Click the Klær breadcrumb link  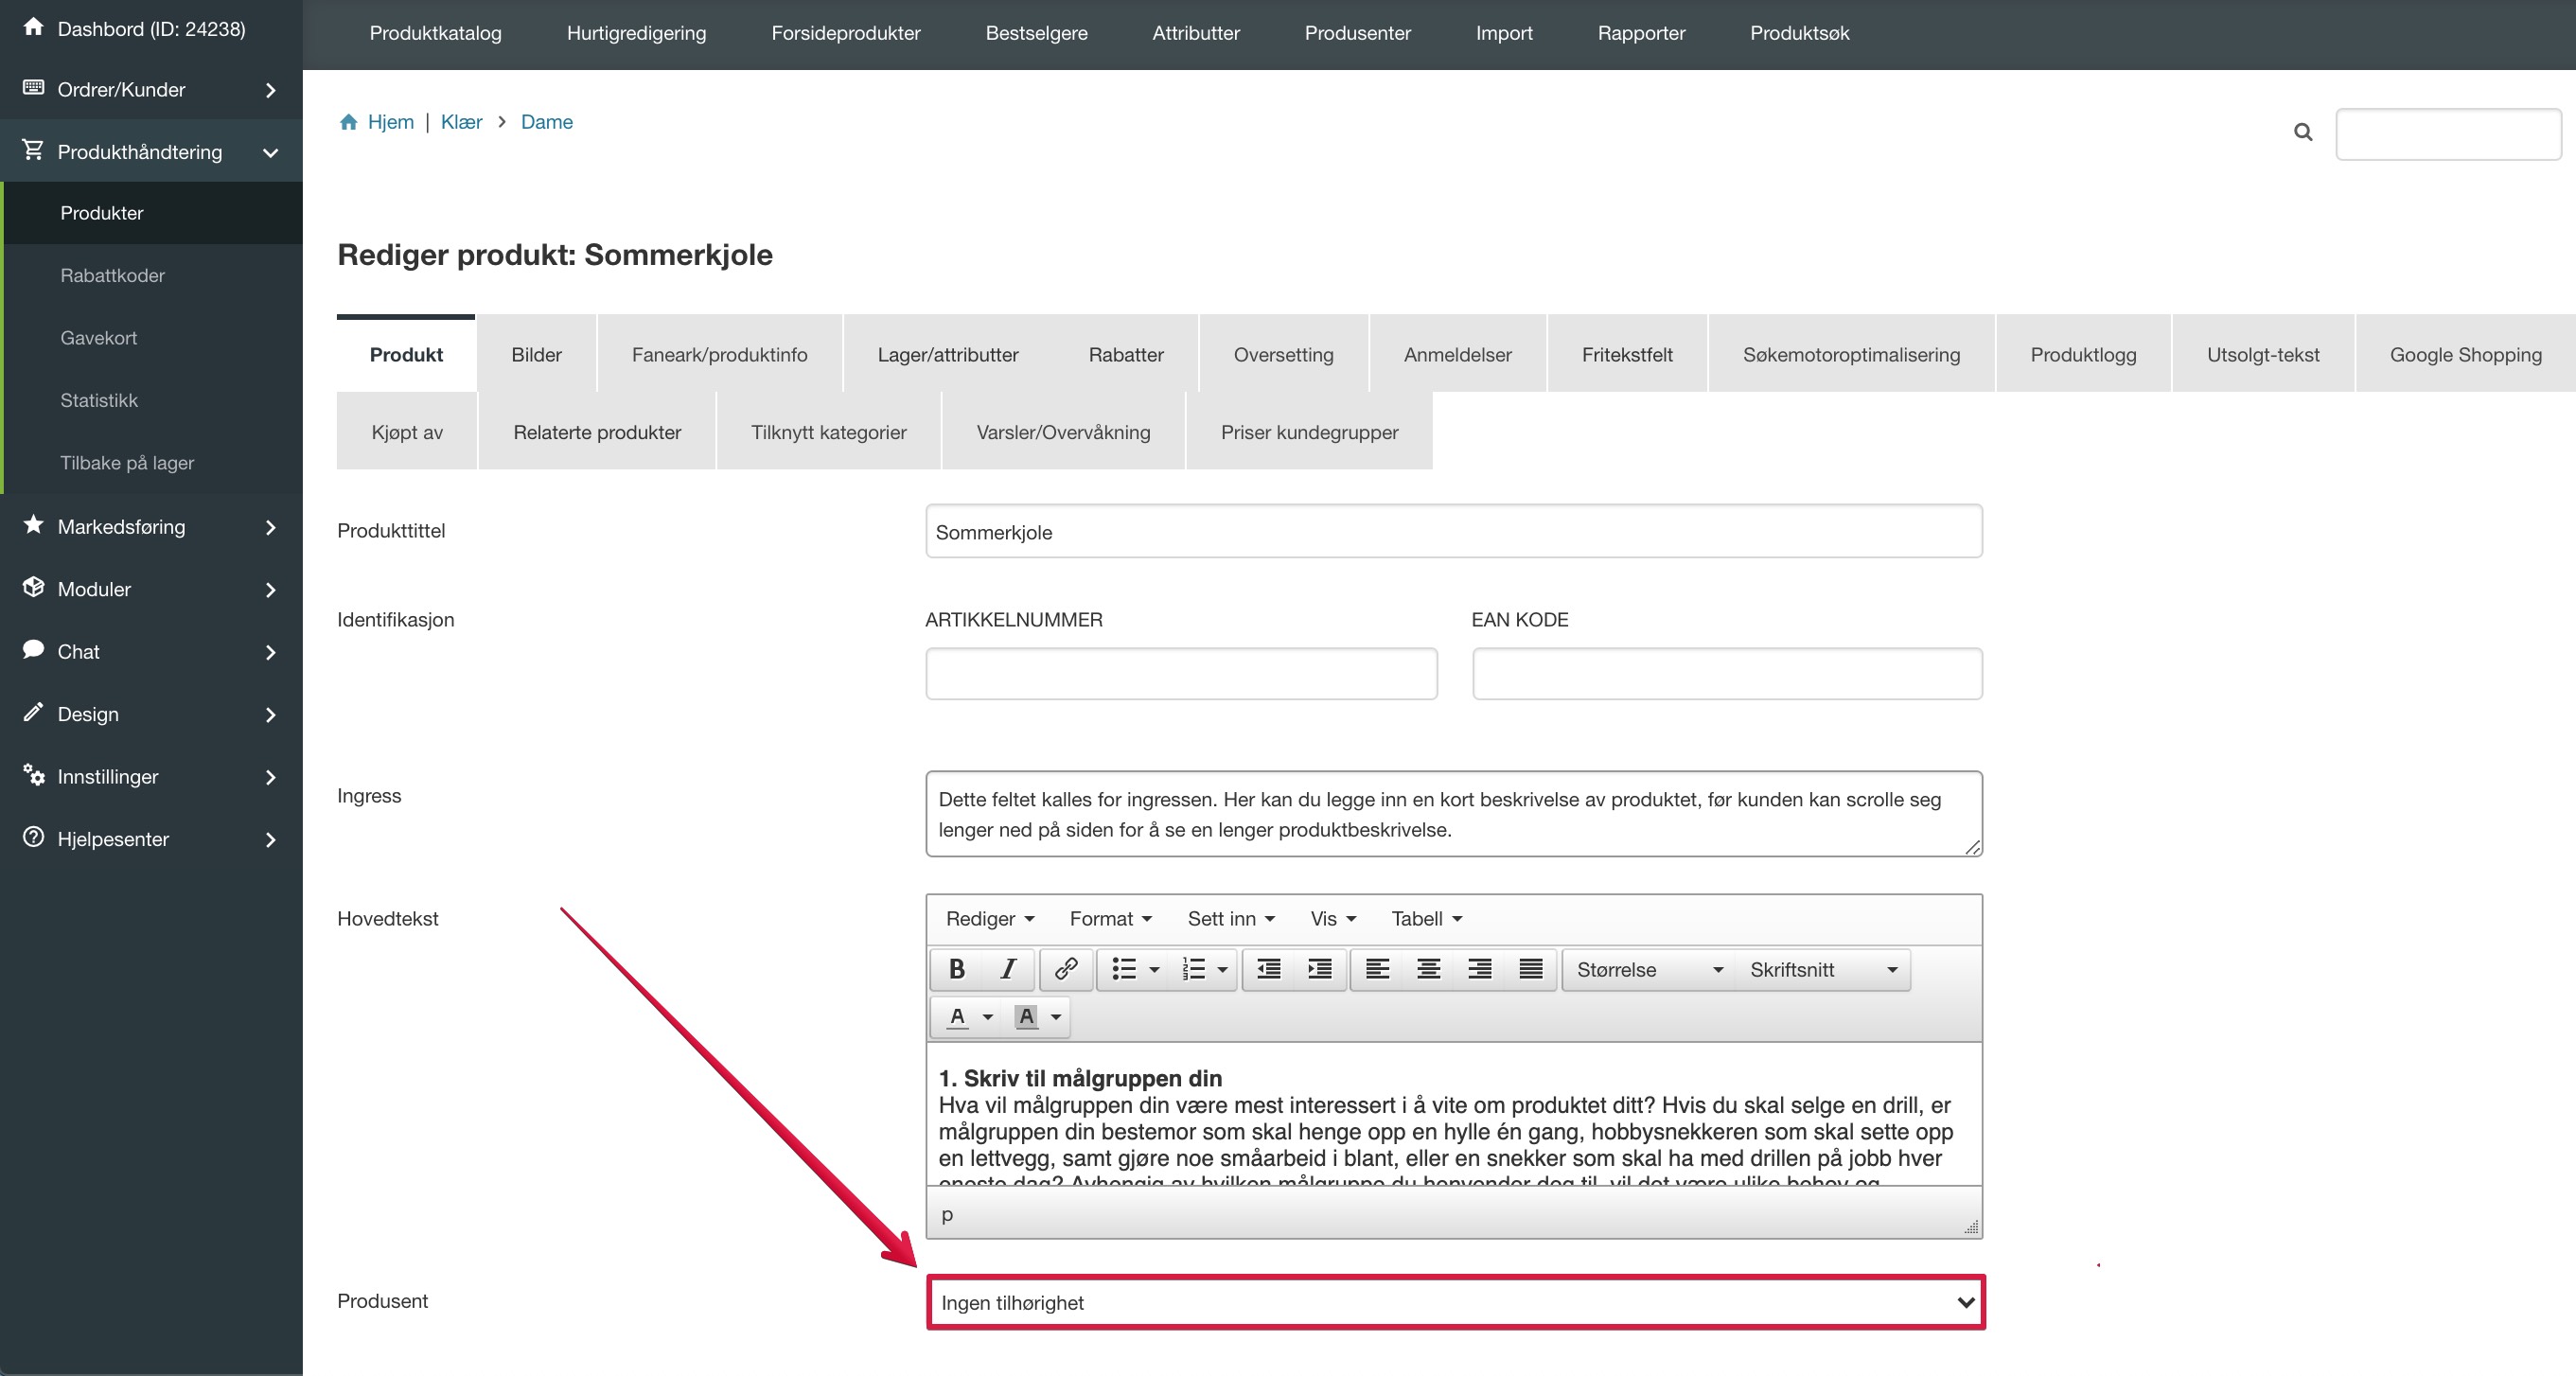(461, 122)
